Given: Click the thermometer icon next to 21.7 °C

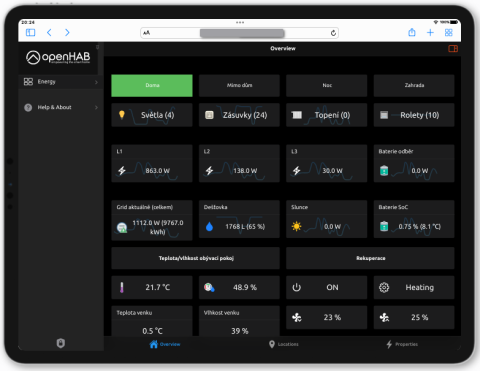Looking at the screenshot, I should click(122, 287).
